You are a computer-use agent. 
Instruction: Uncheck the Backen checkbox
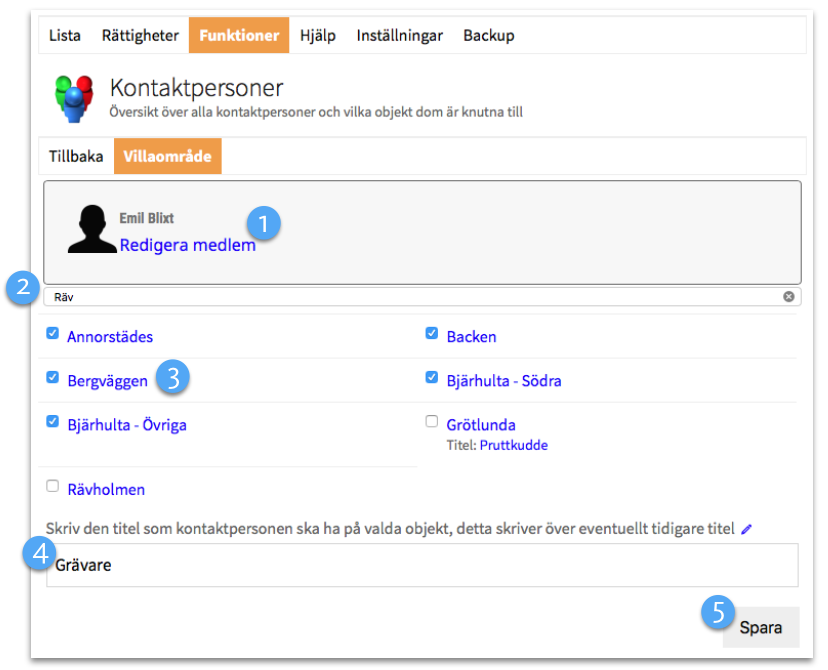tap(432, 334)
